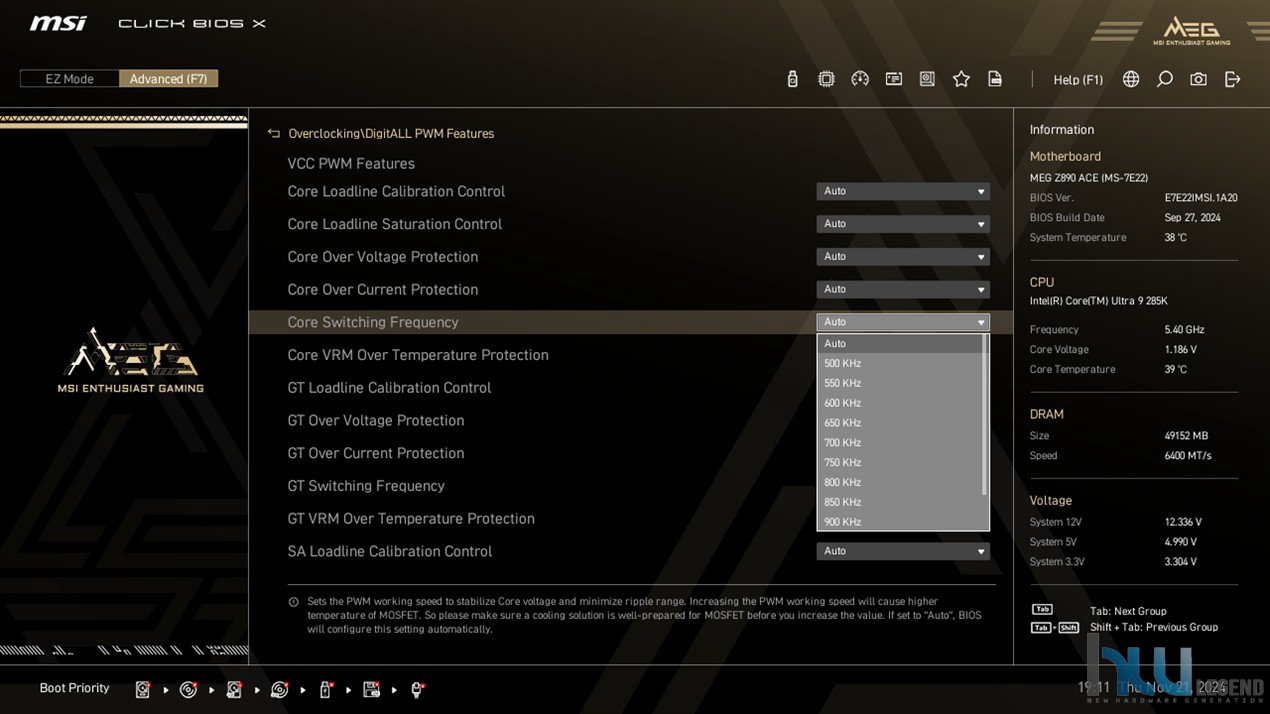This screenshot has width=1270, height=714.
Task: Go back using the breadcrumb return arrow
Action: [274, 133]
